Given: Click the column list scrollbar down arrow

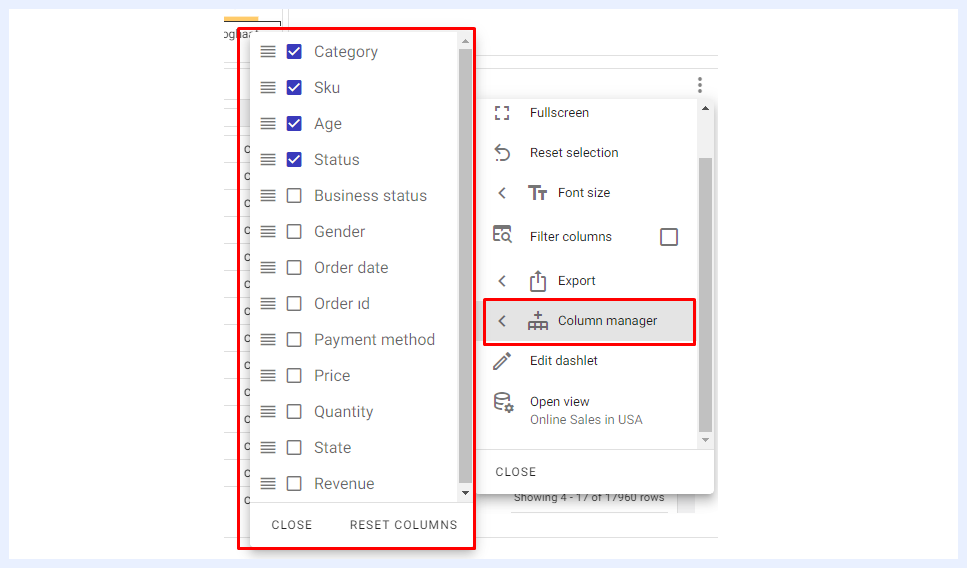Looking at the screenshot, I should click(x=465, y=493).
